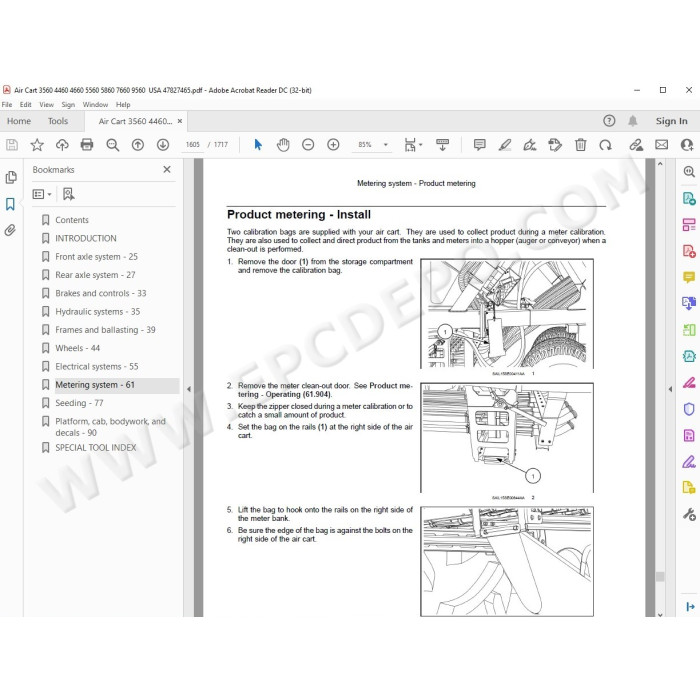The width and height of the screenshot is (700, 700).
Task: Open Export PDF tool in right pane
Action: (x=689, y=198)
